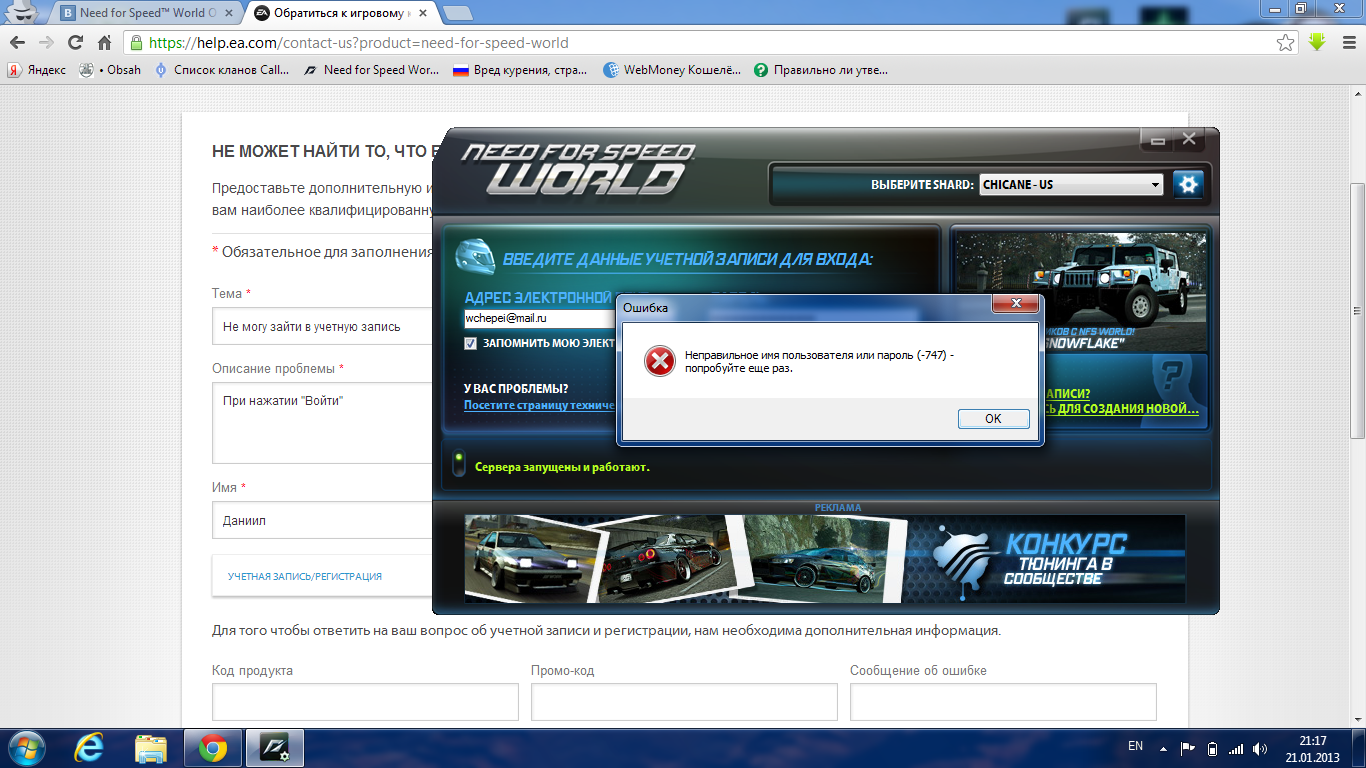Screen dimensions: 1366x768
Task: Open the 'Need for Speed Wor...' bookmark
Action: click(371, 70)
